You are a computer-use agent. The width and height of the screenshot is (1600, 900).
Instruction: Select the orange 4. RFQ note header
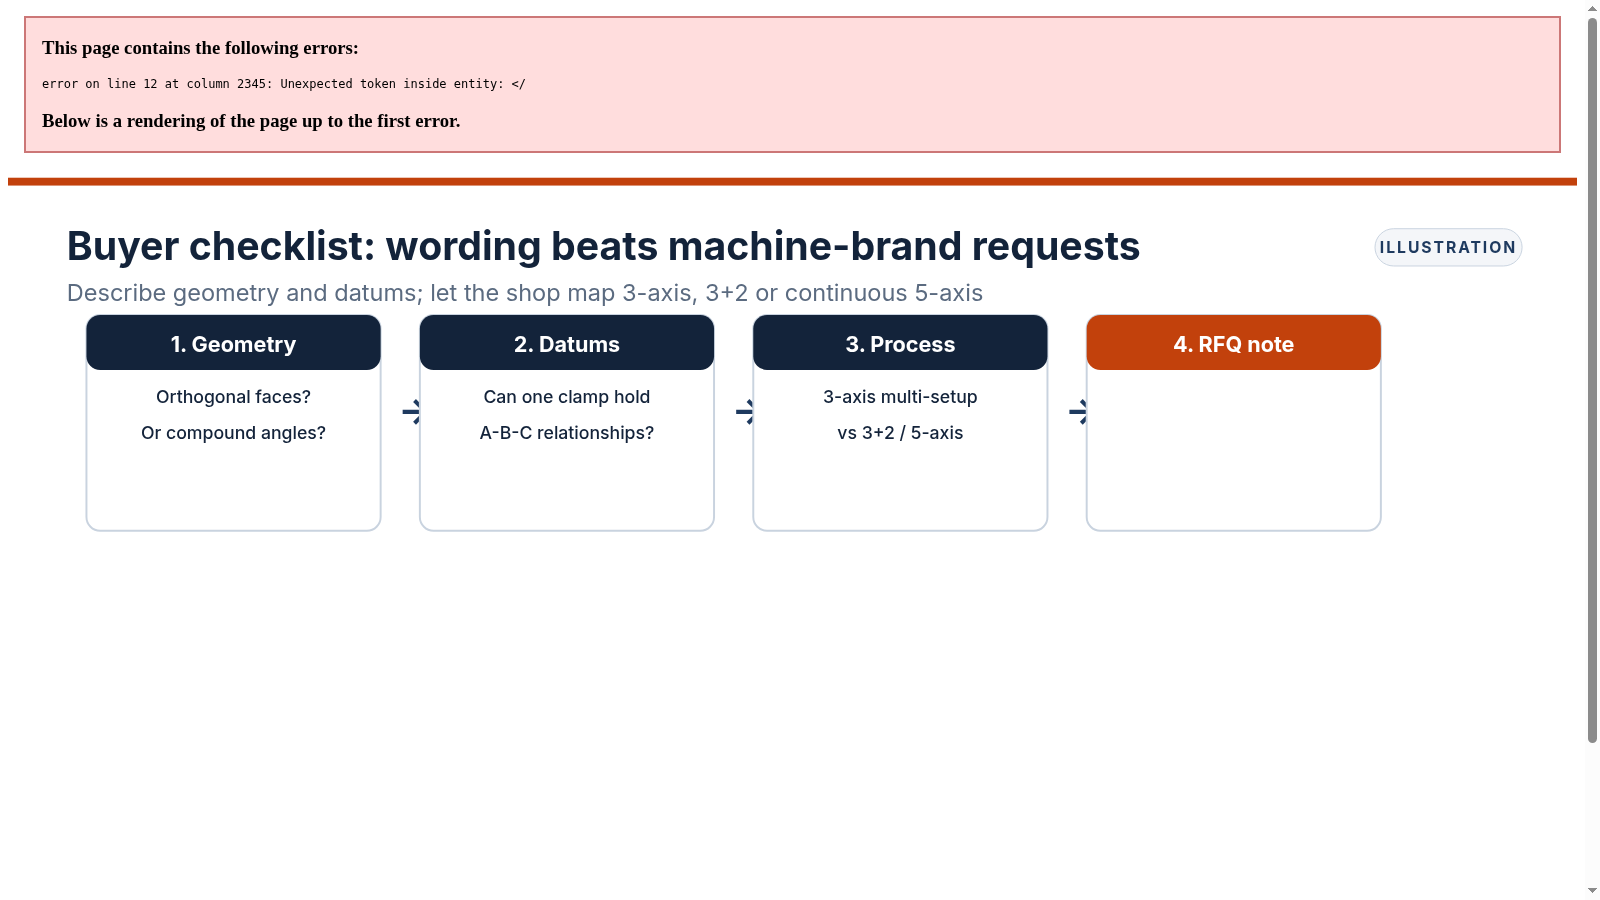tap(1233, 343)
